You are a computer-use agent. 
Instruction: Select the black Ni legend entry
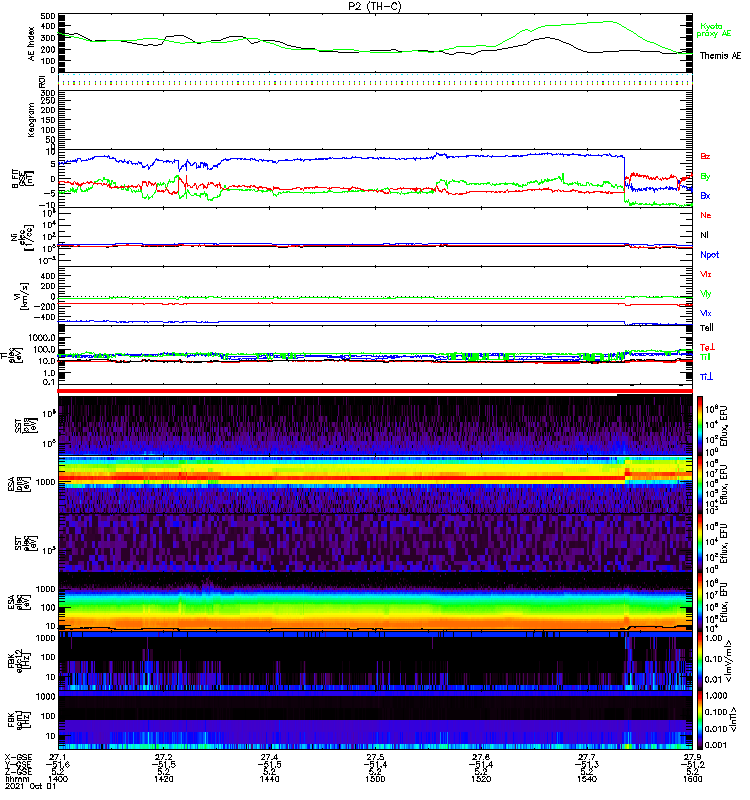point(704,235)
